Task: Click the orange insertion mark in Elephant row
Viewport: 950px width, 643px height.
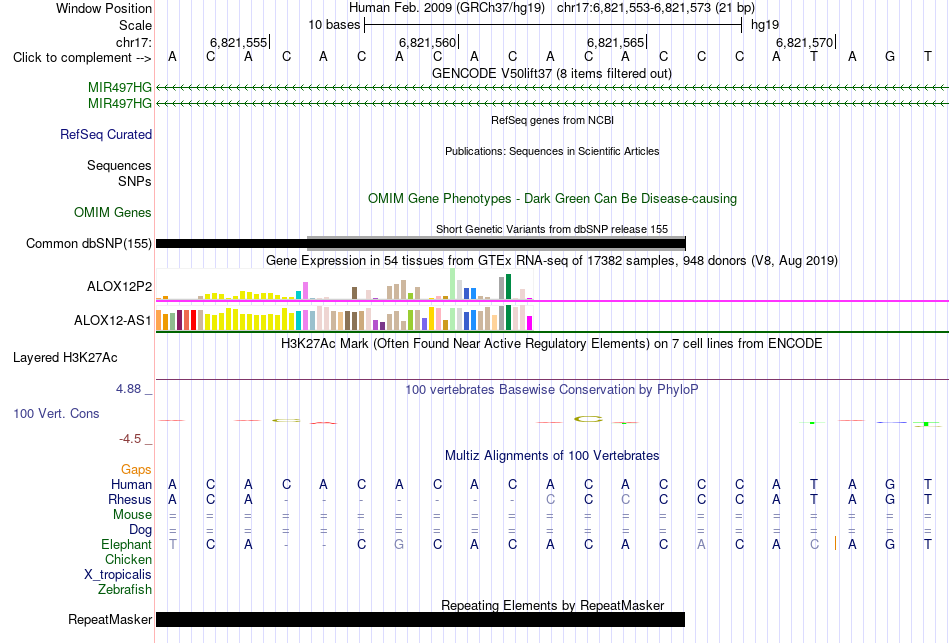Action: (835, 544)
